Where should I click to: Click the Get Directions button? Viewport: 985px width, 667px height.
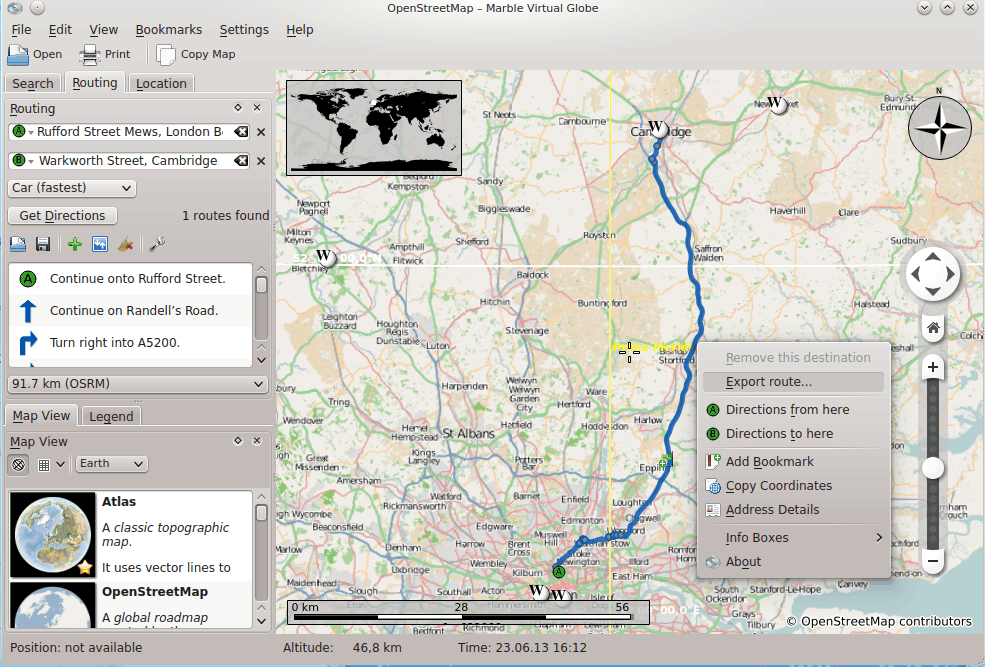point(62,215)
